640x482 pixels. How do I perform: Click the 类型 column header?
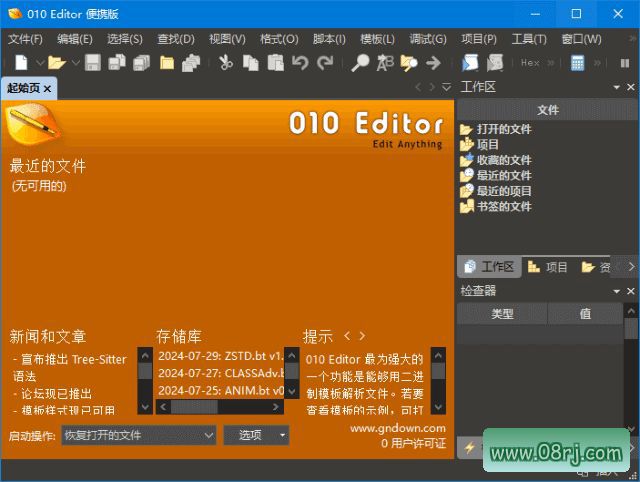click(x=502, y=314)
